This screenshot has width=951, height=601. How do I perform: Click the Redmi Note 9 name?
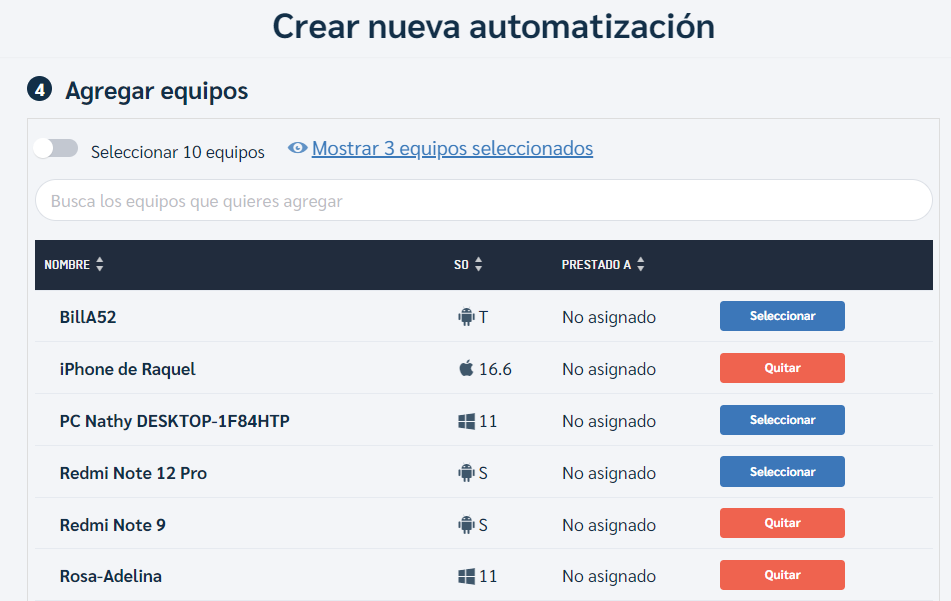point(112,525)
